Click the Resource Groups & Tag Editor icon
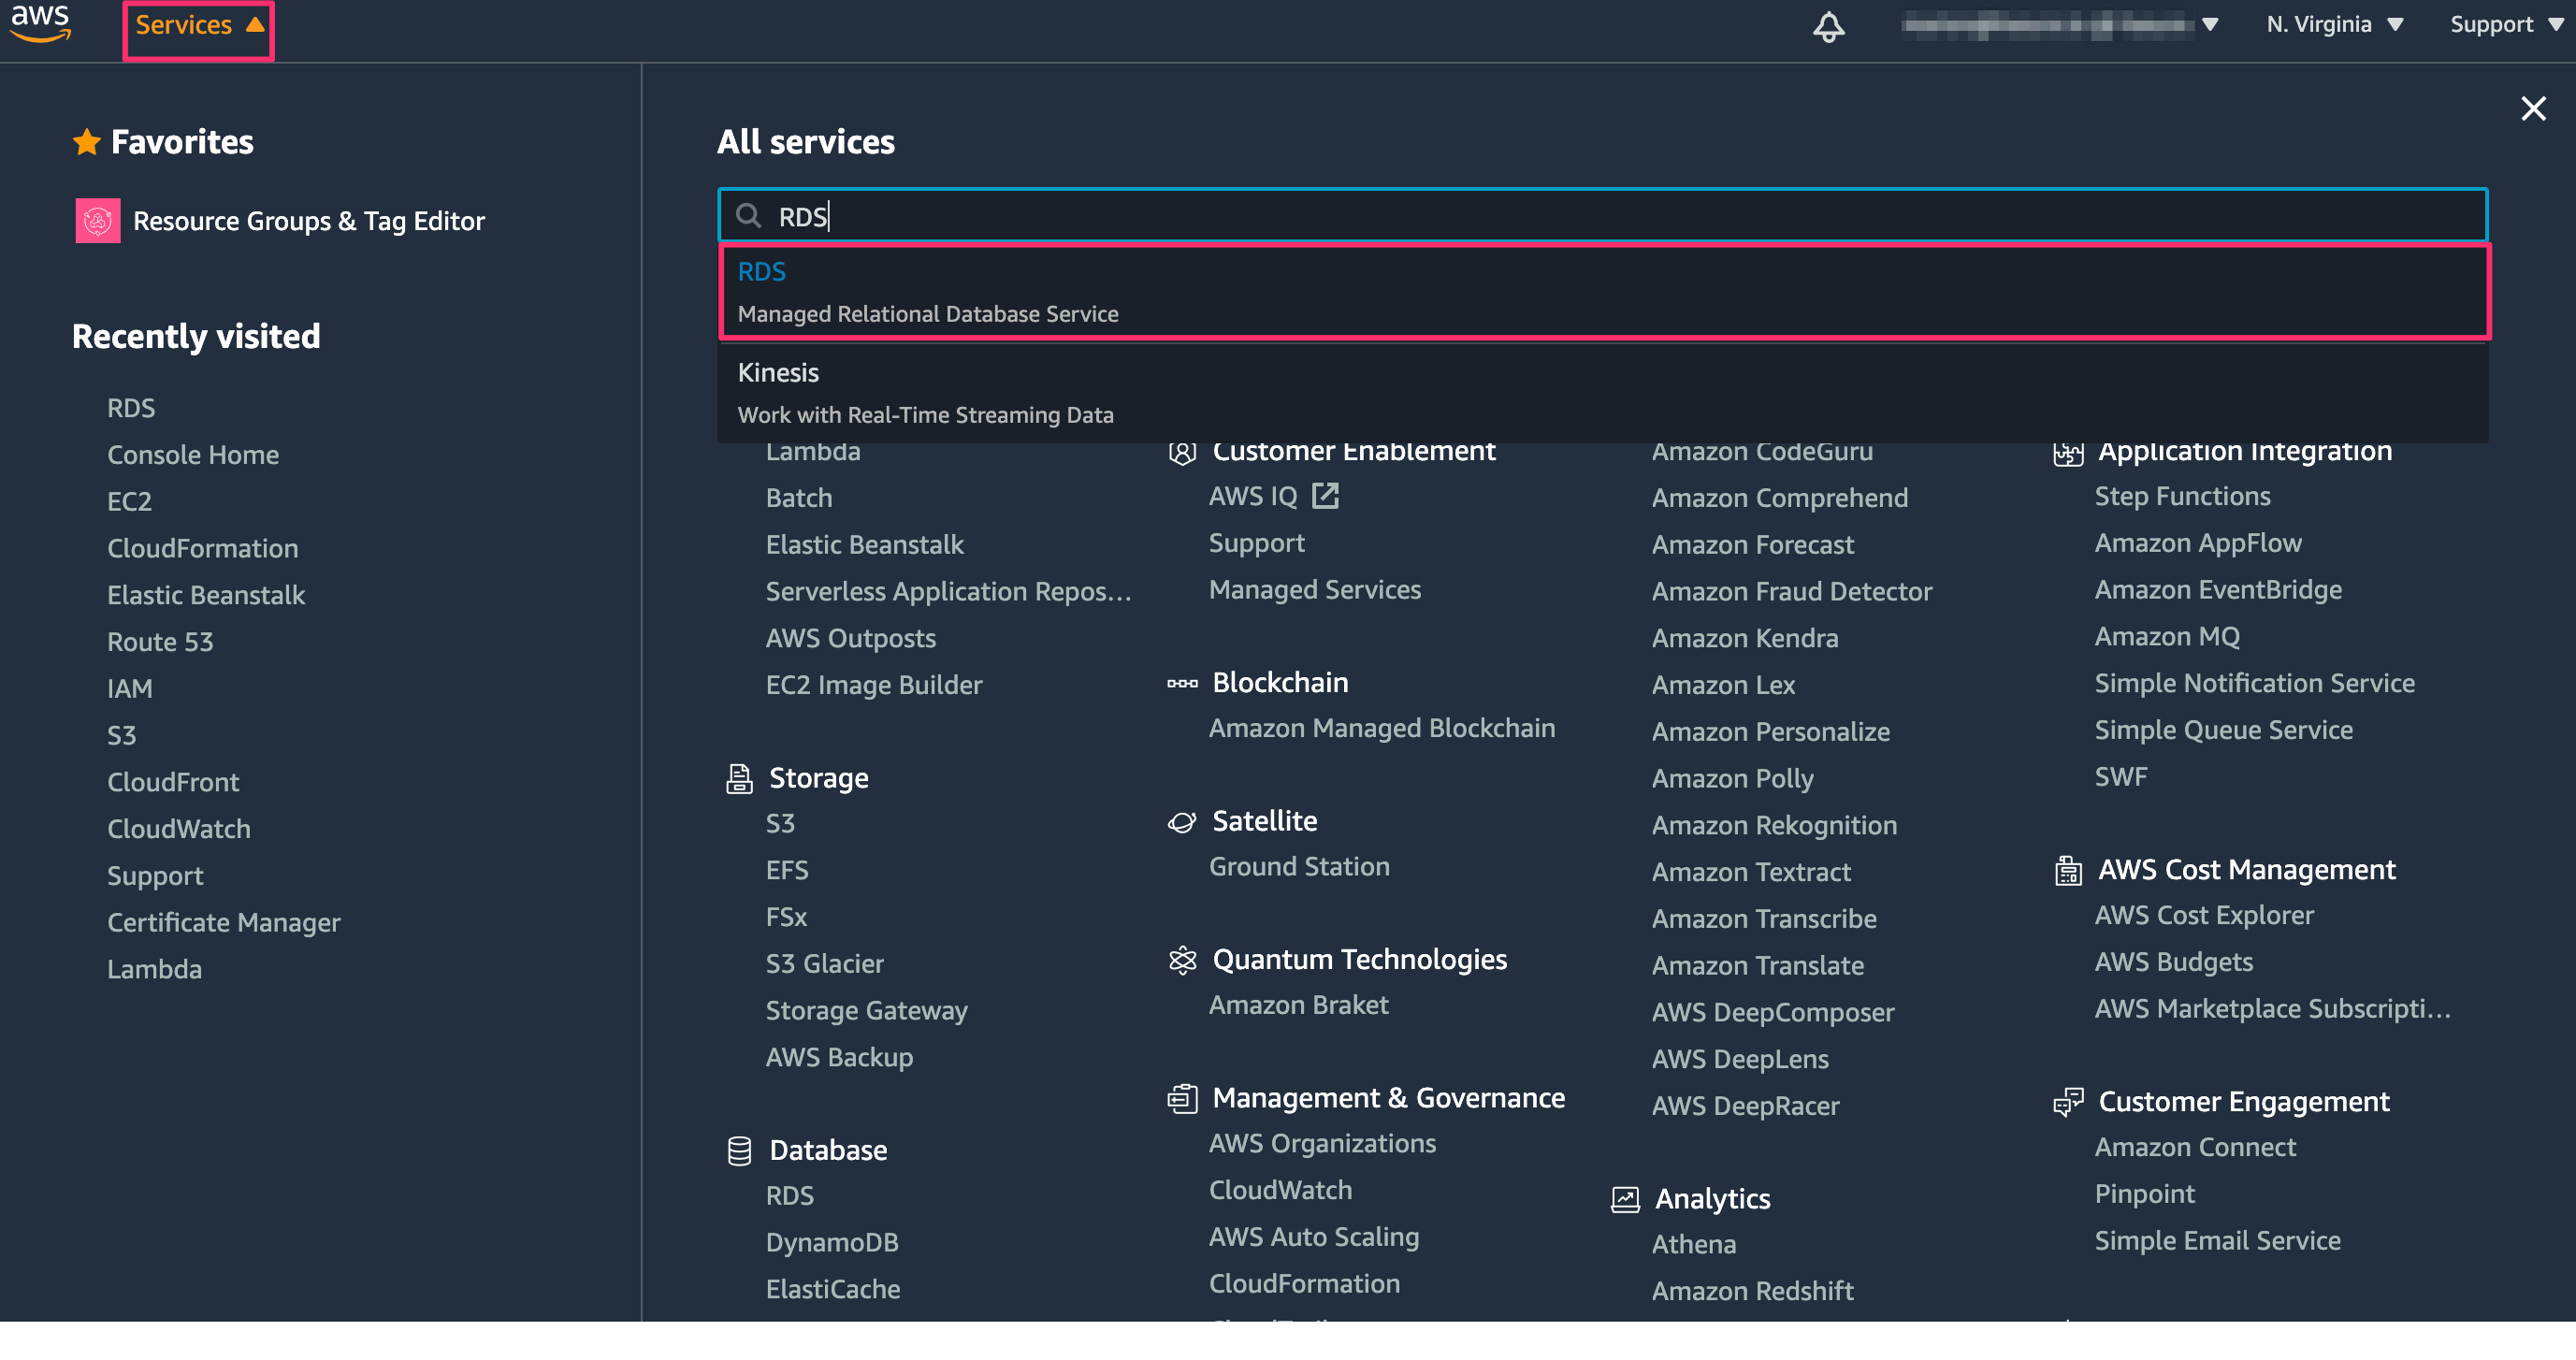The width and height of the screenshot is (2576, 1360). (97, 220)
